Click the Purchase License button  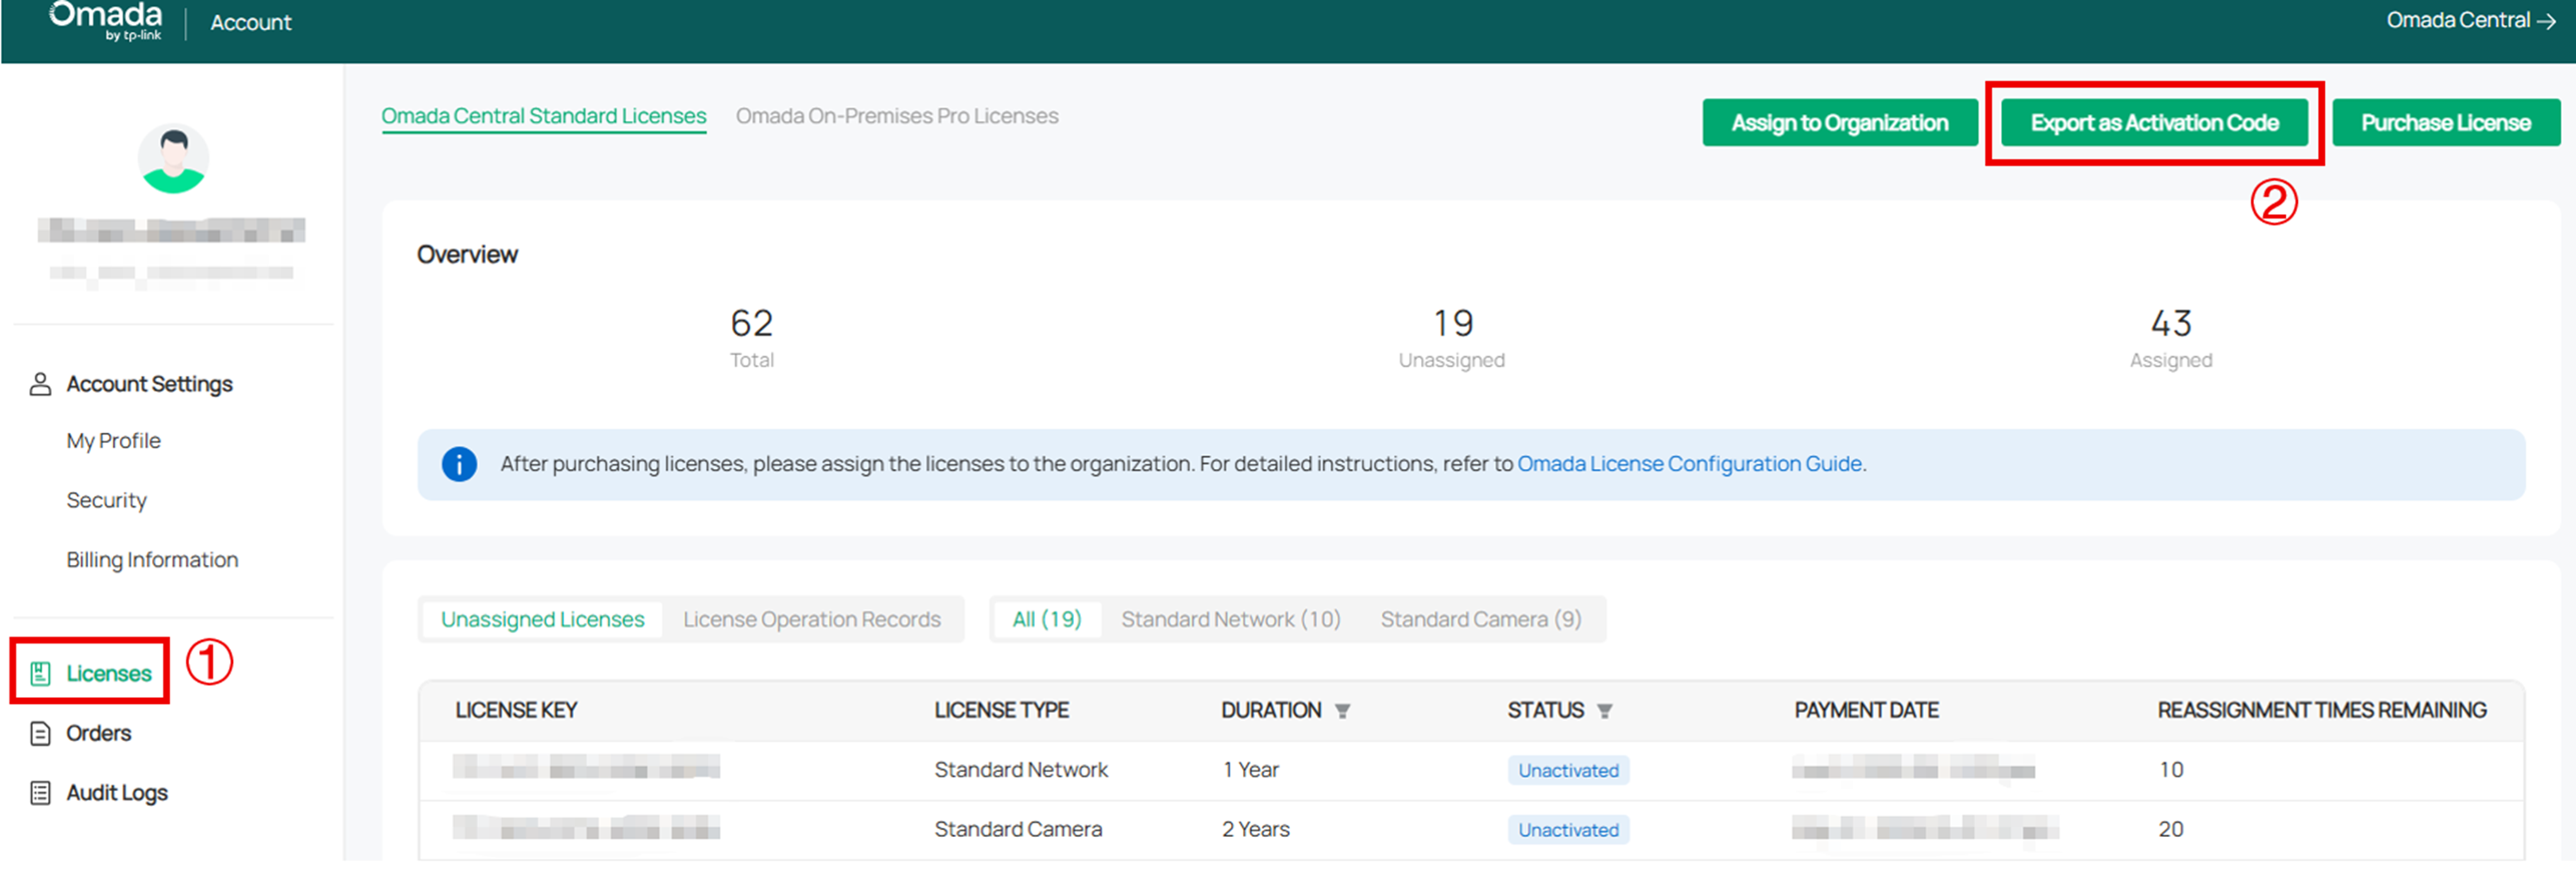tap(2446, 122)
